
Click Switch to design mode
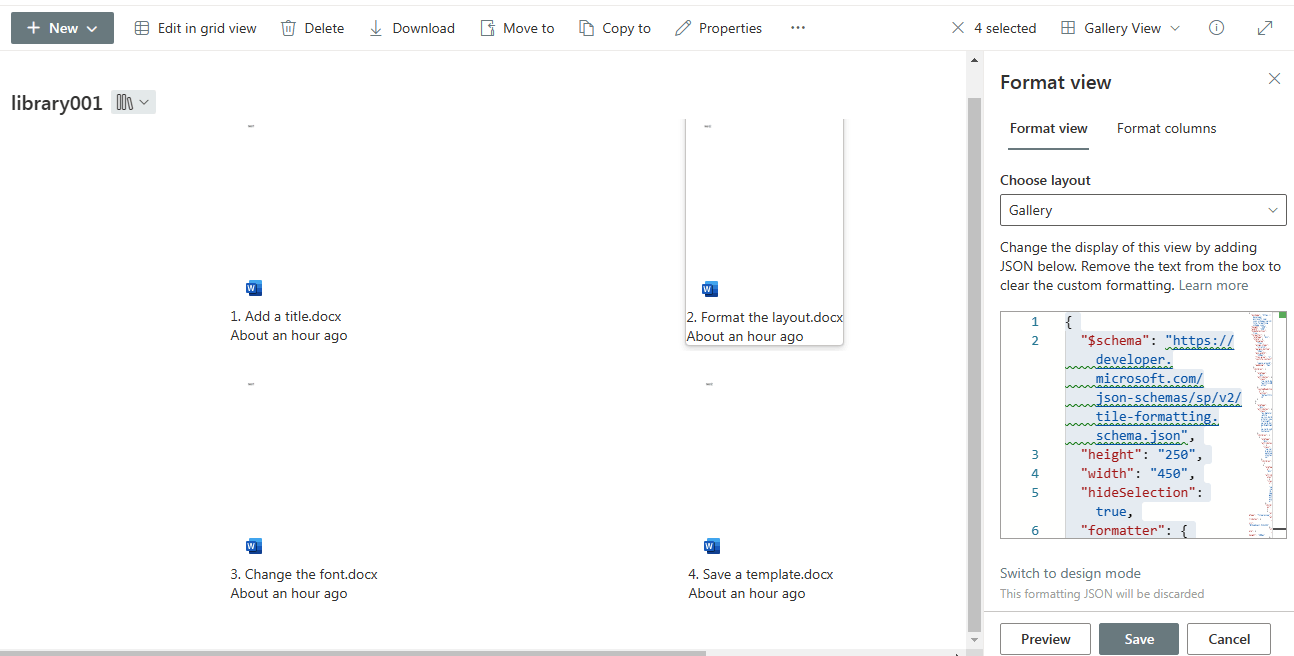coord(1070,573)
